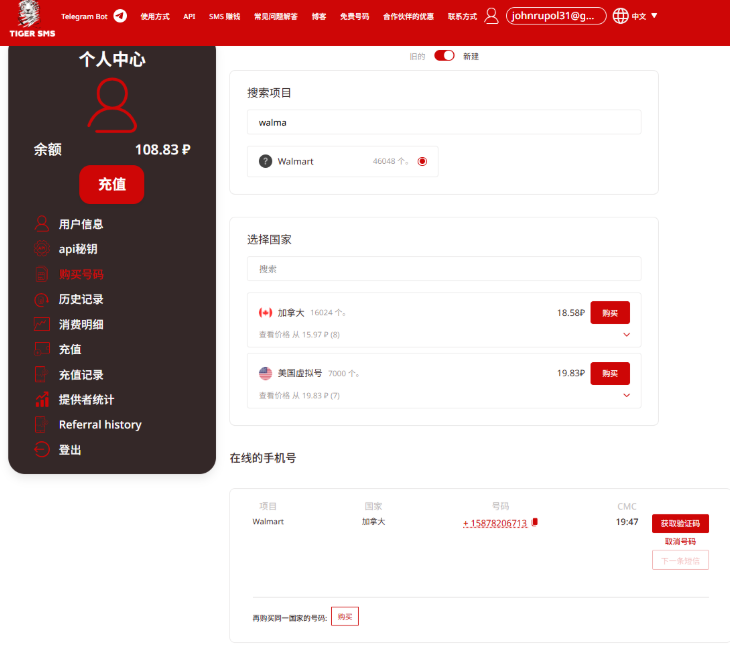The width and height of the screenshot is (730, 647).
Task: Open the johnrupol31 account dropdown
Action: (x=556, y=16)
